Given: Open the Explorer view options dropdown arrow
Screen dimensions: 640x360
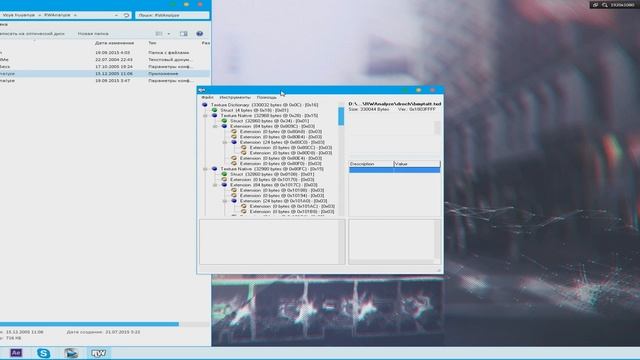Looking at the screenshot, I should [169, 34].
